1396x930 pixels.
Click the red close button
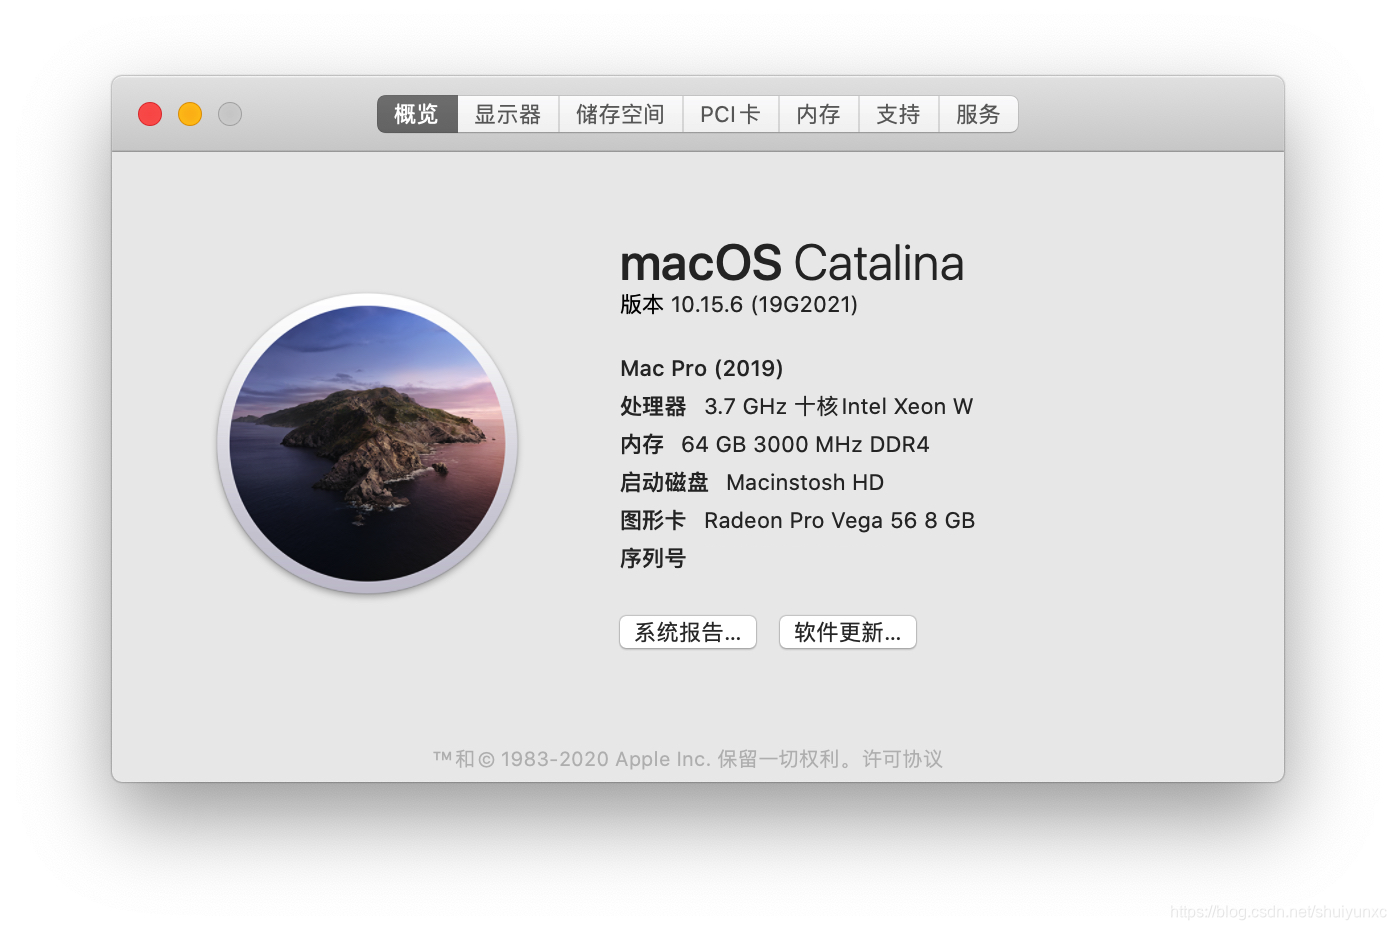pyautogui.click(x=149, y=113)
